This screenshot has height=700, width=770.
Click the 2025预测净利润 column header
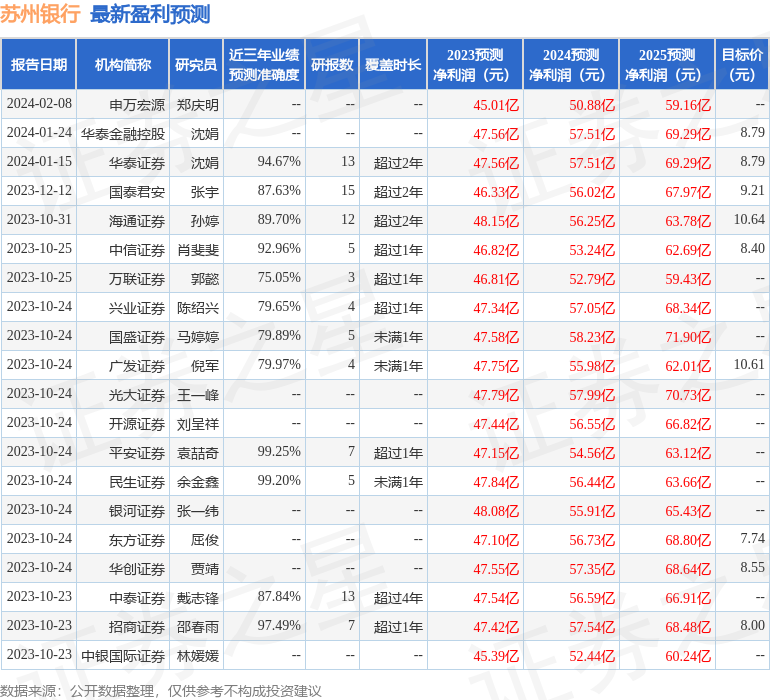pyautogui.click(x=667, y=64)
